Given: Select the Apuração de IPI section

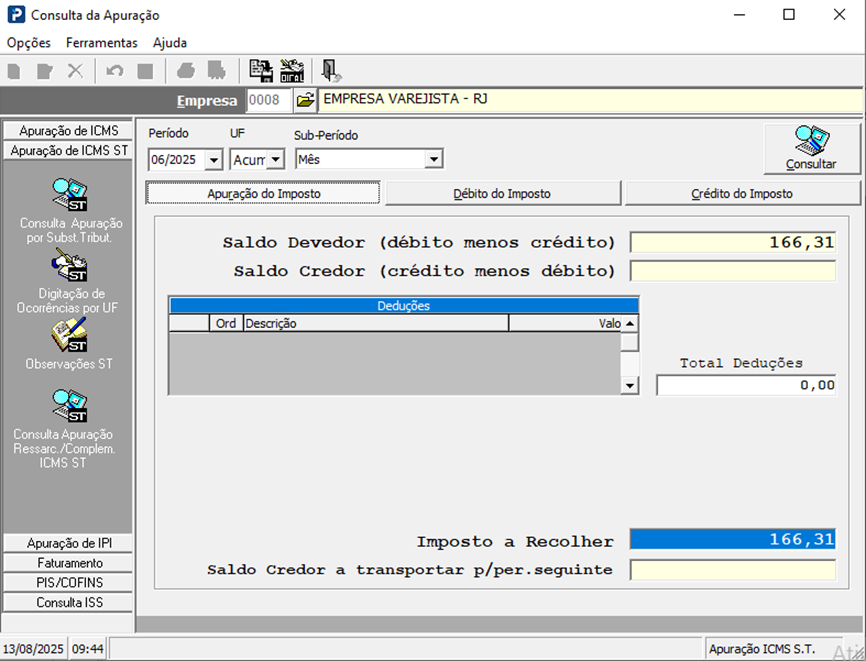Looking at the screenshot, I should coord(69,543).
